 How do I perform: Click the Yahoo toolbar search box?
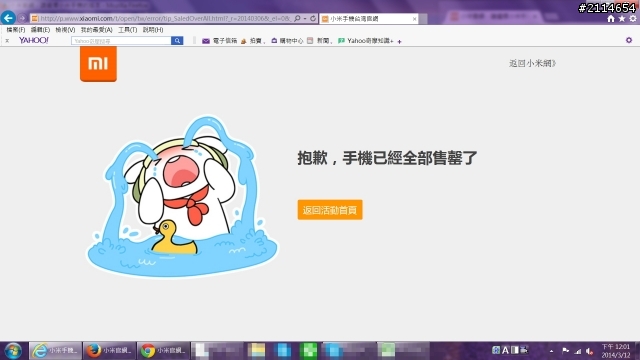click(x=121, y=40)
